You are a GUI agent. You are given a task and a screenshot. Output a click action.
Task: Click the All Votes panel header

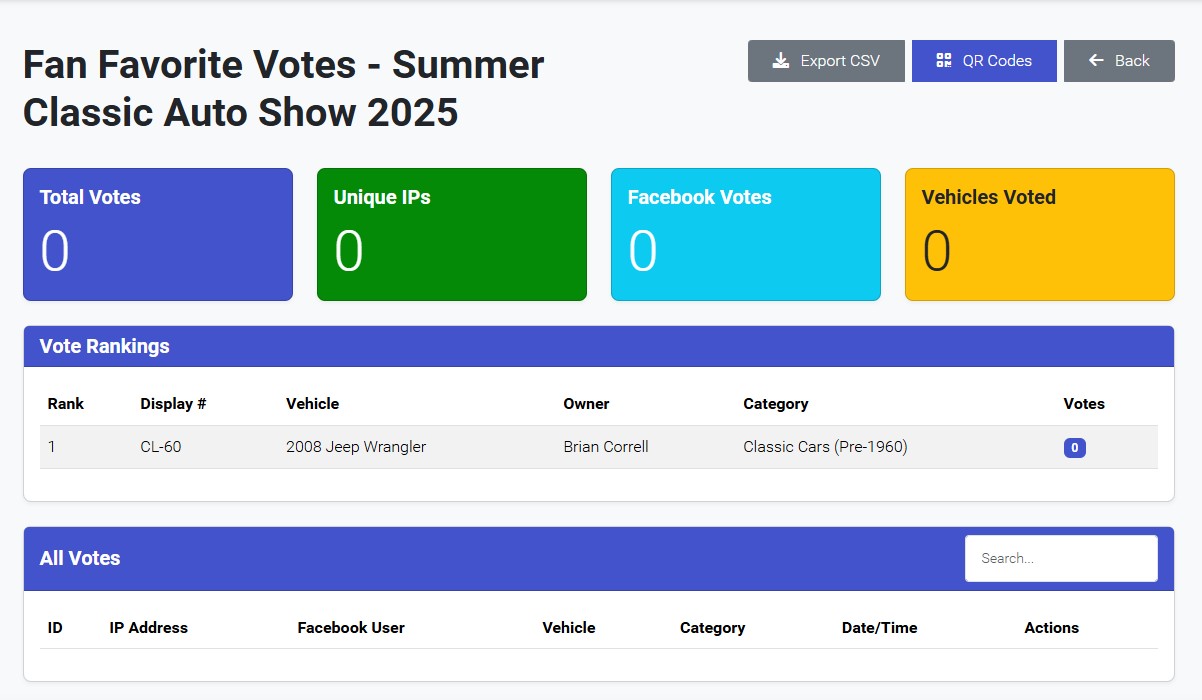point(80,558)
